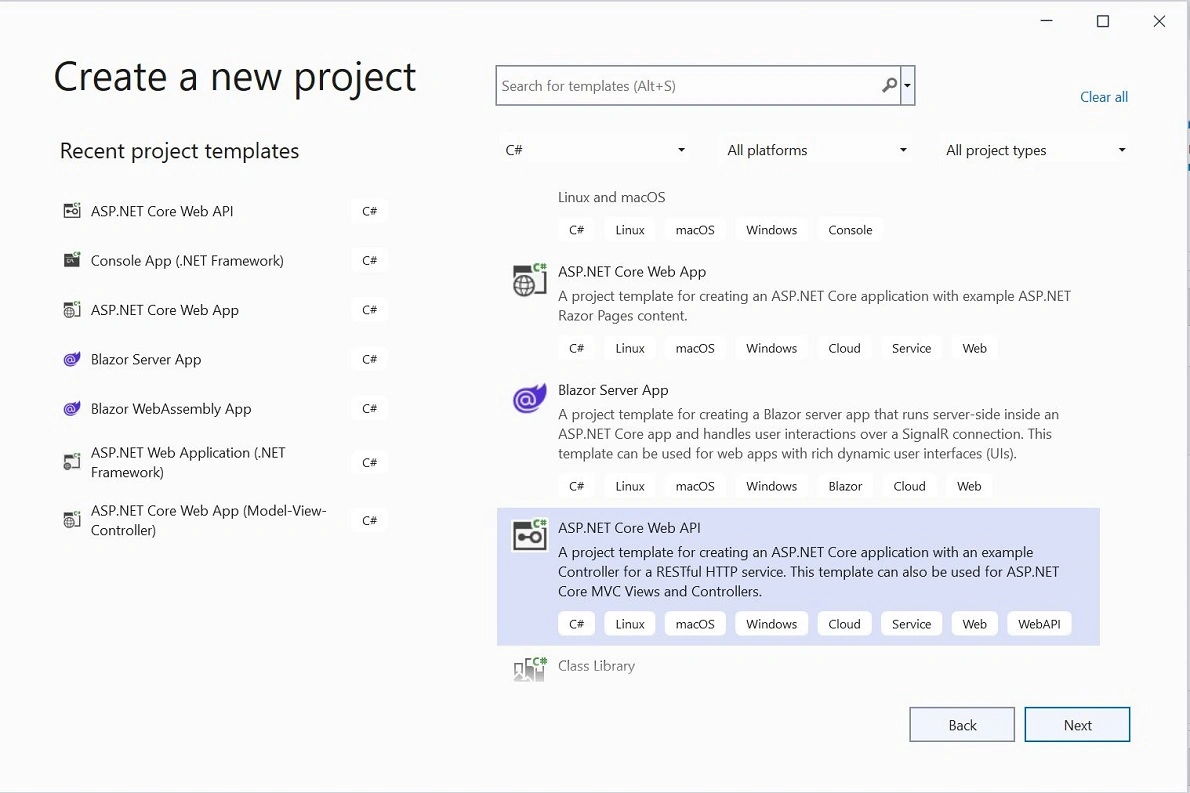Click the ASP.NET Core Web App recent icon

pyautogui.click(x=71, y=310)
